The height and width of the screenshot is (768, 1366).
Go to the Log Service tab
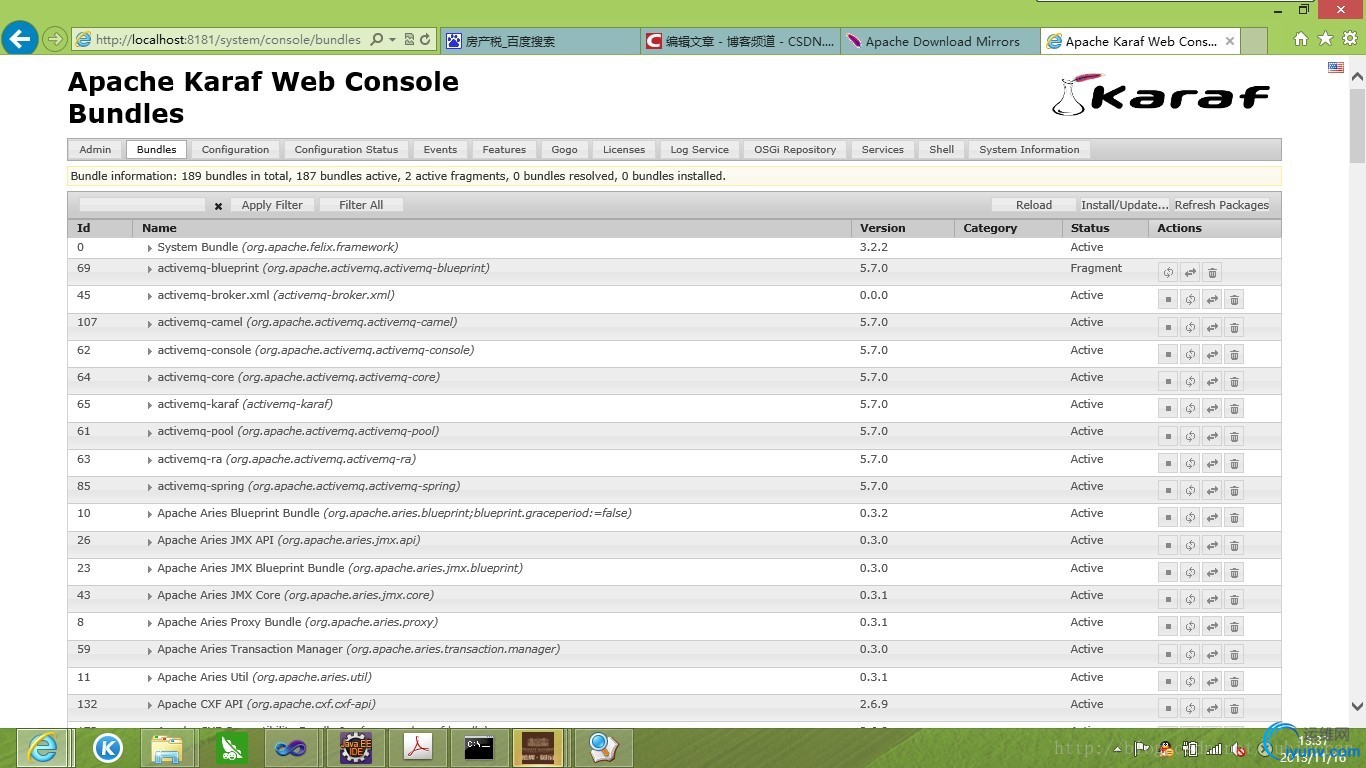point(699,150)
